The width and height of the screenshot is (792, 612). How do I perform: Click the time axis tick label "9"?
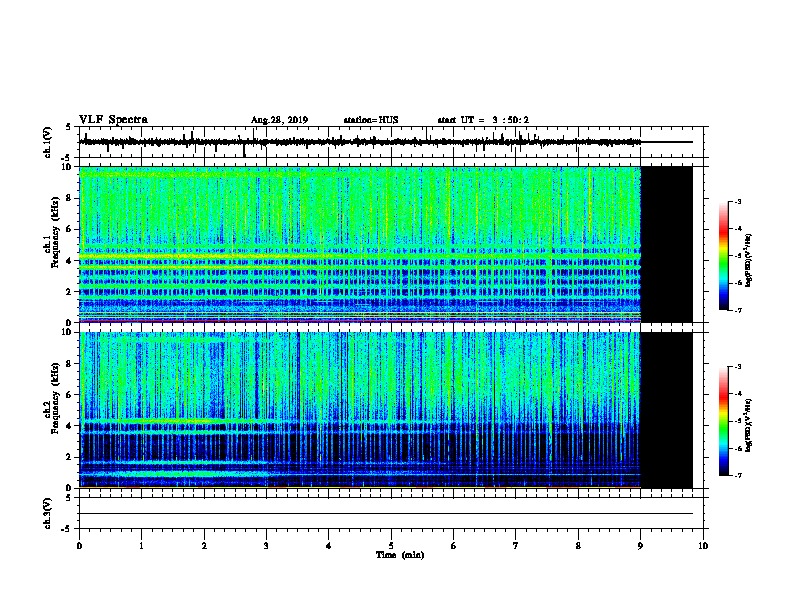point(640,545)
